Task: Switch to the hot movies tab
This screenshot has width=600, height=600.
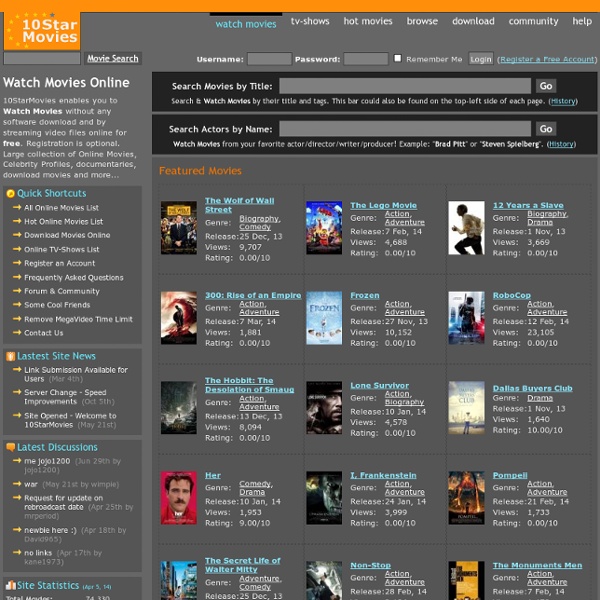Action: pyautogui.click(x=368, y=21)
